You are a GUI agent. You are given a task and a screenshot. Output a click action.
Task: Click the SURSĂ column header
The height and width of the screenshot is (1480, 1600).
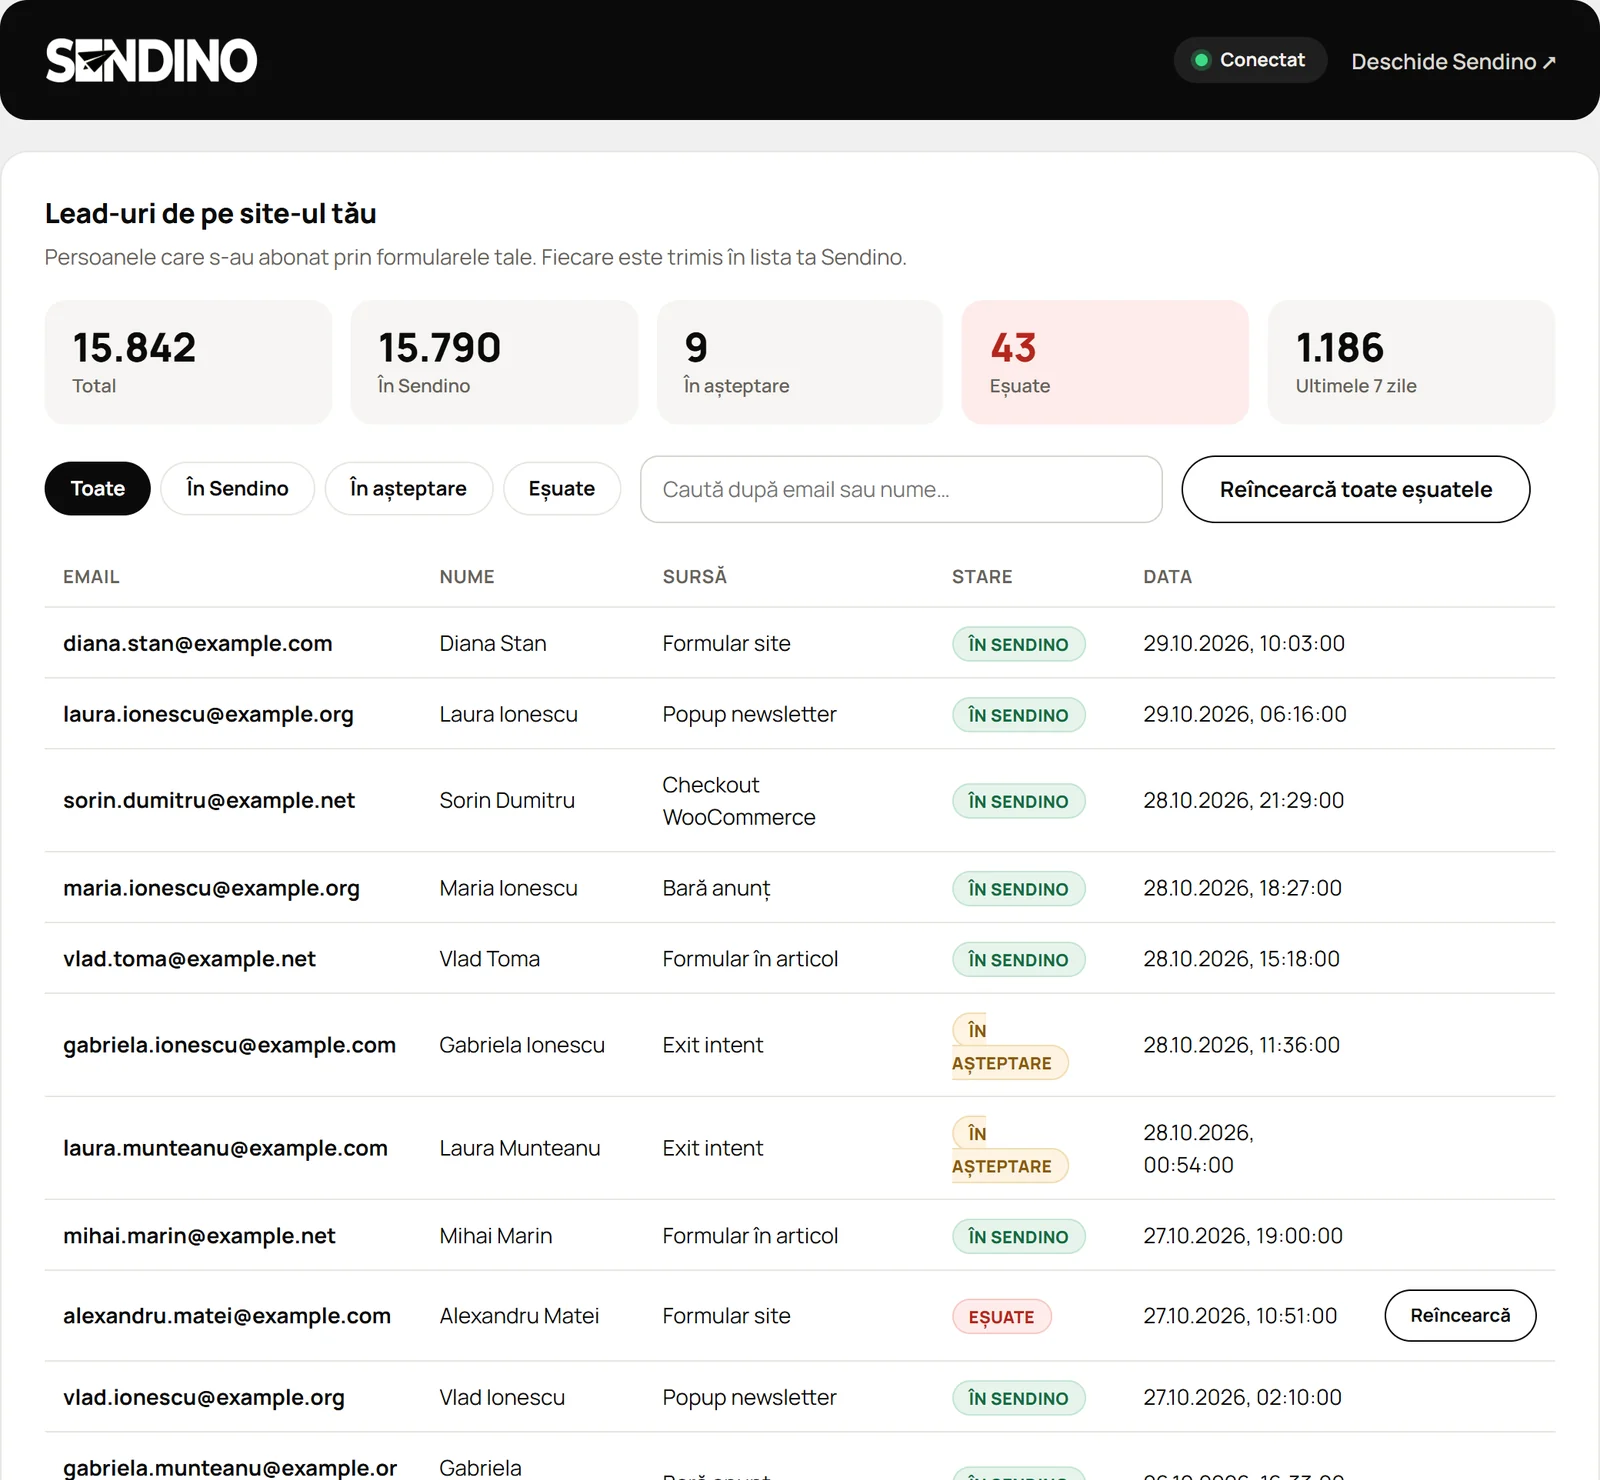[x=694, y=577]
